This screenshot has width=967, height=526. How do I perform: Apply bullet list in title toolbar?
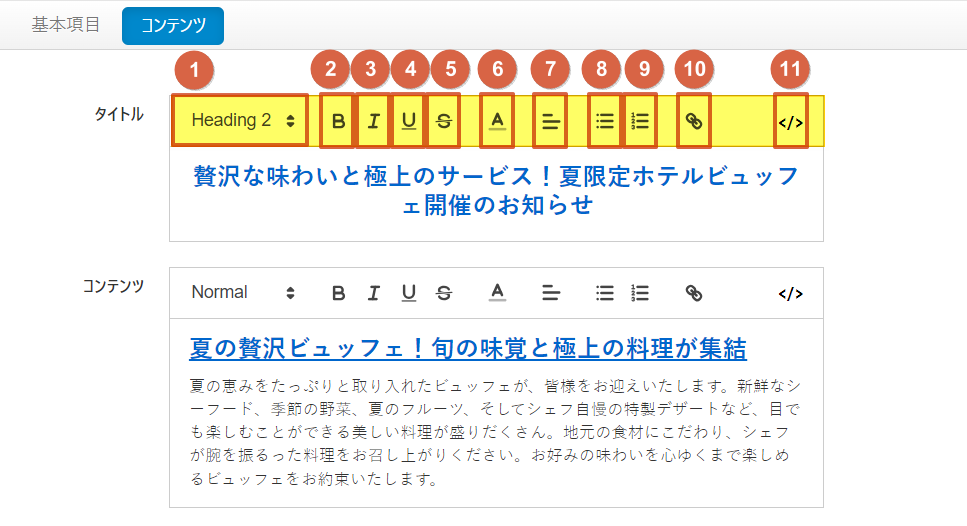(604, 121)
